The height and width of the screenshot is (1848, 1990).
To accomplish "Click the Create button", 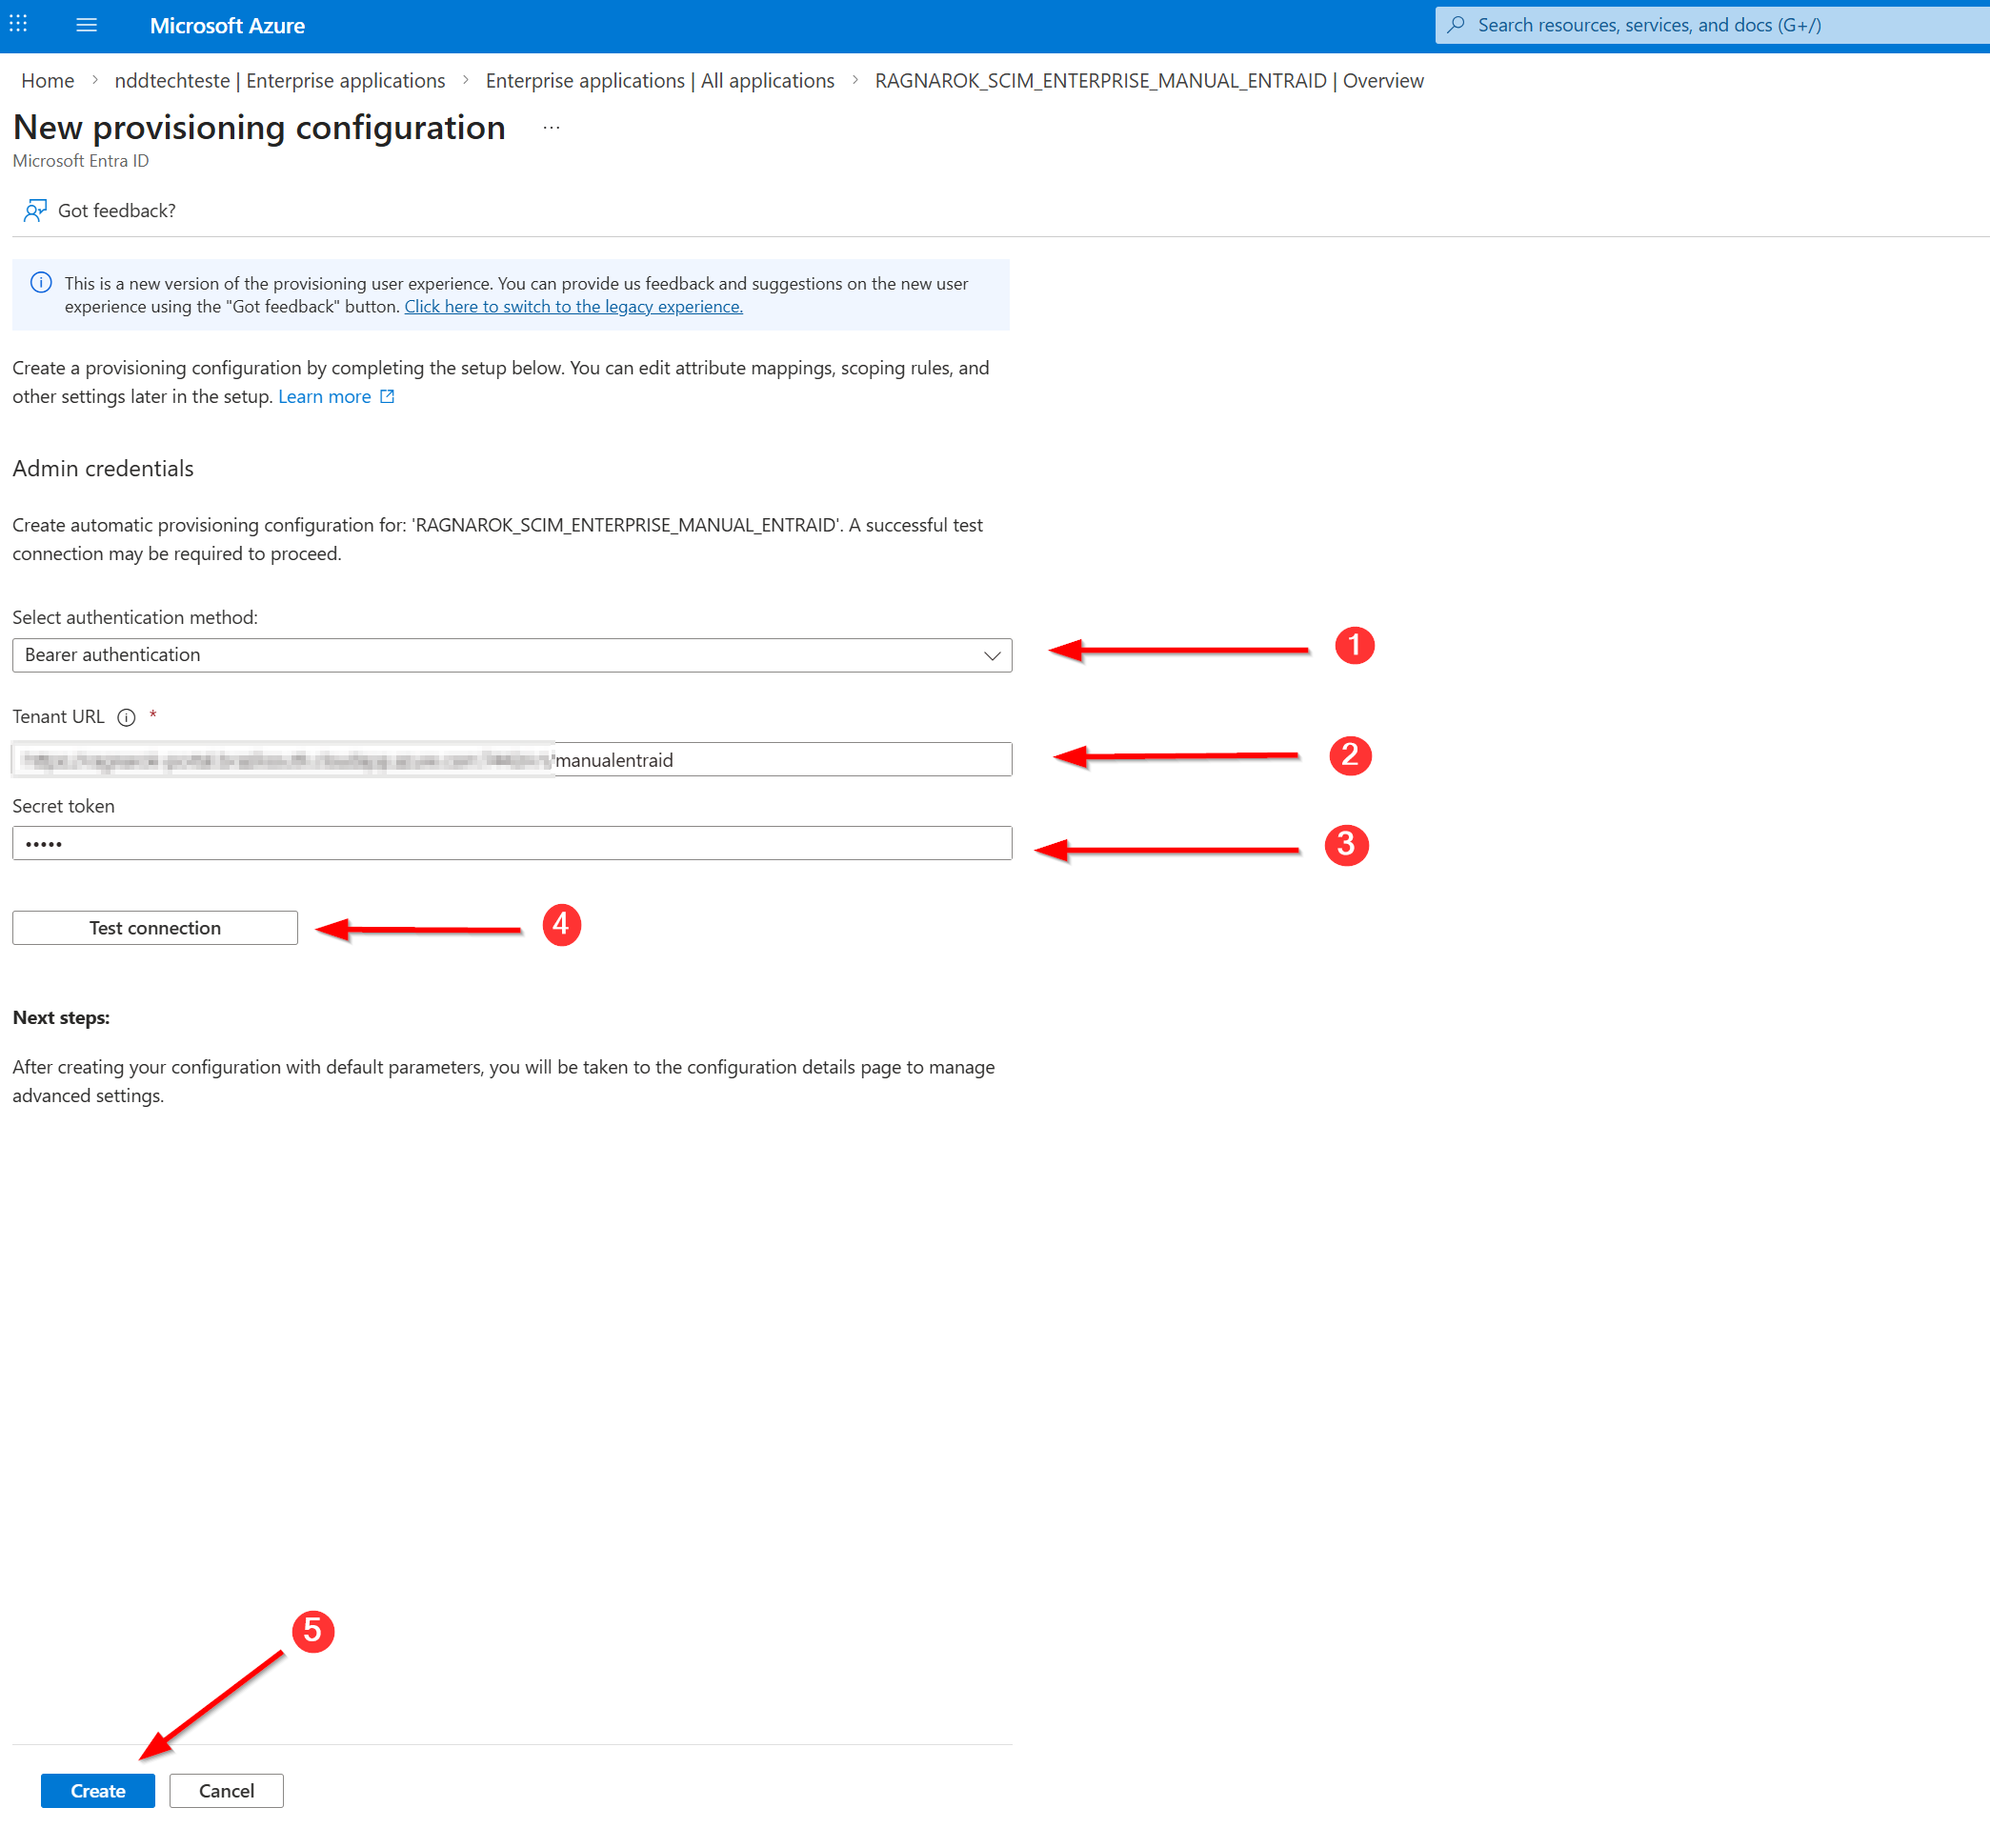I will point(97,1790).
